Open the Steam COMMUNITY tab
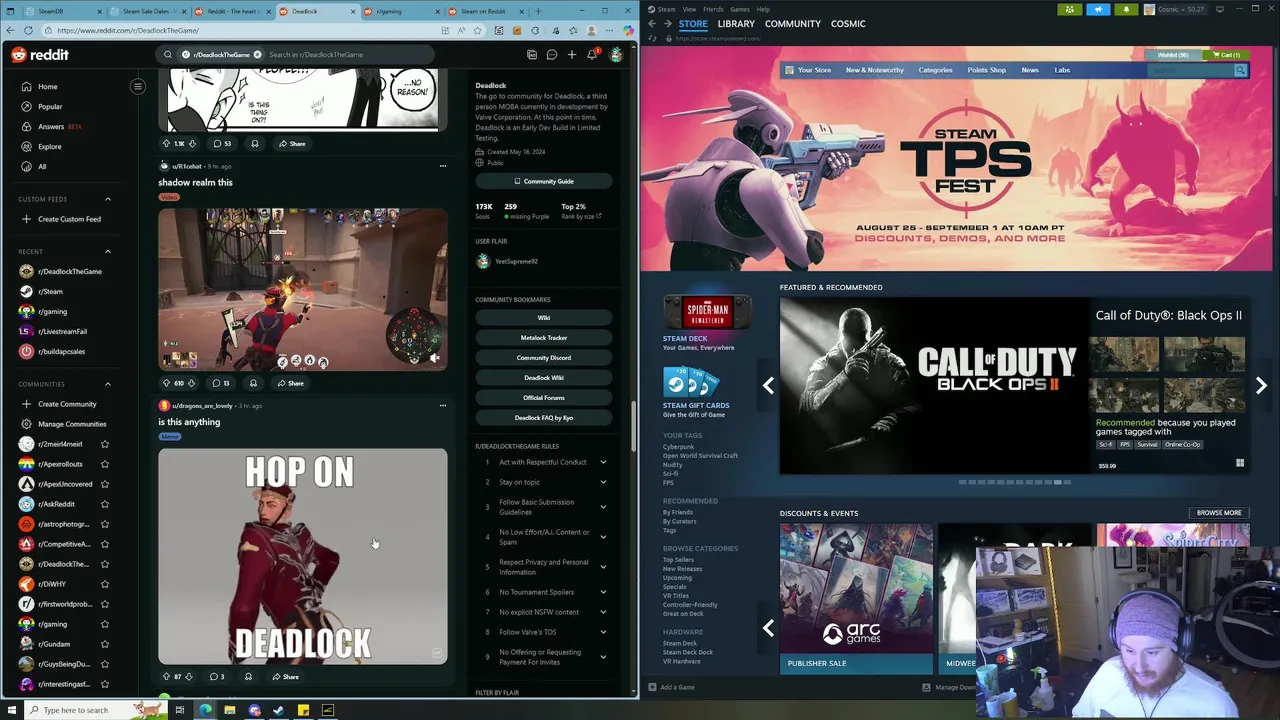 (x=793, y=24)
